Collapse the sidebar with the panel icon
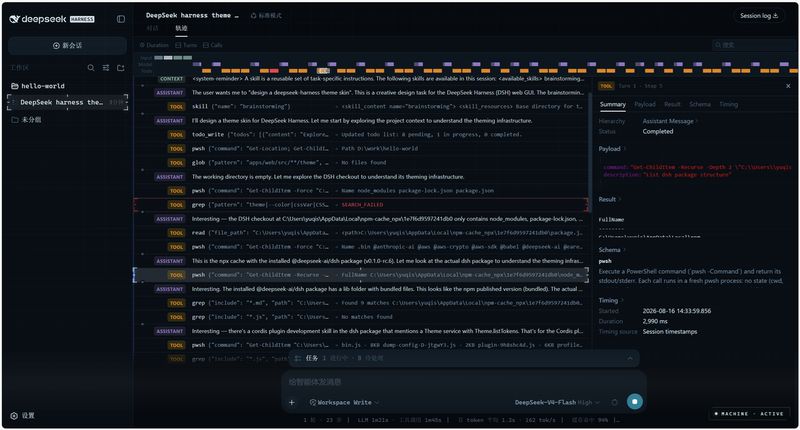 tap(121, 19)
